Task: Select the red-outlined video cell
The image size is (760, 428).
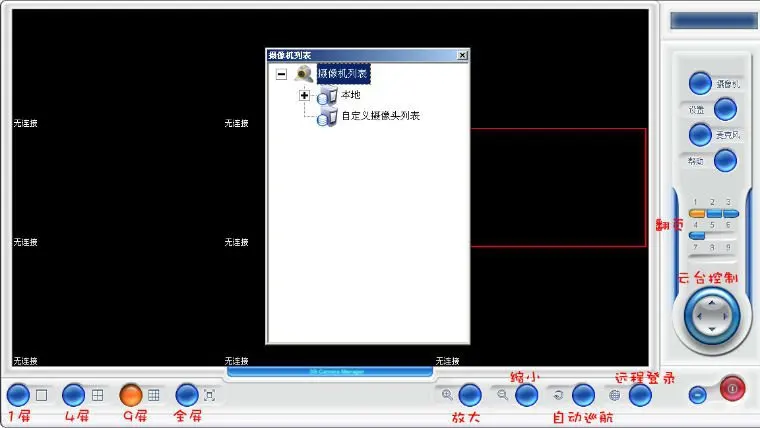Action: (x=558, y=188)
